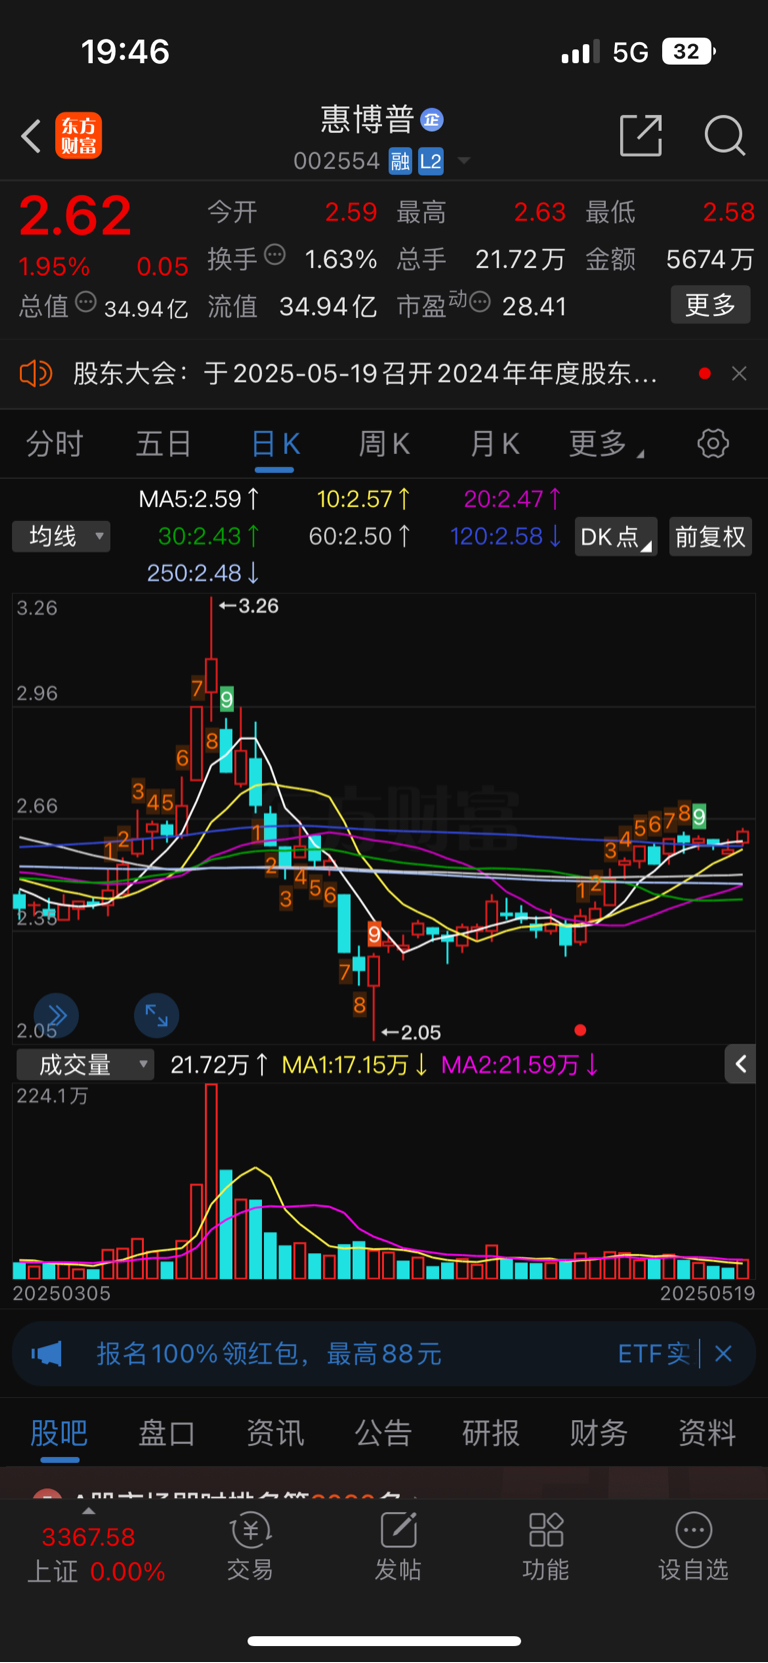Switch to the 资讯 tab
The image size is (768, 1663).
[x=275, y=1434]
